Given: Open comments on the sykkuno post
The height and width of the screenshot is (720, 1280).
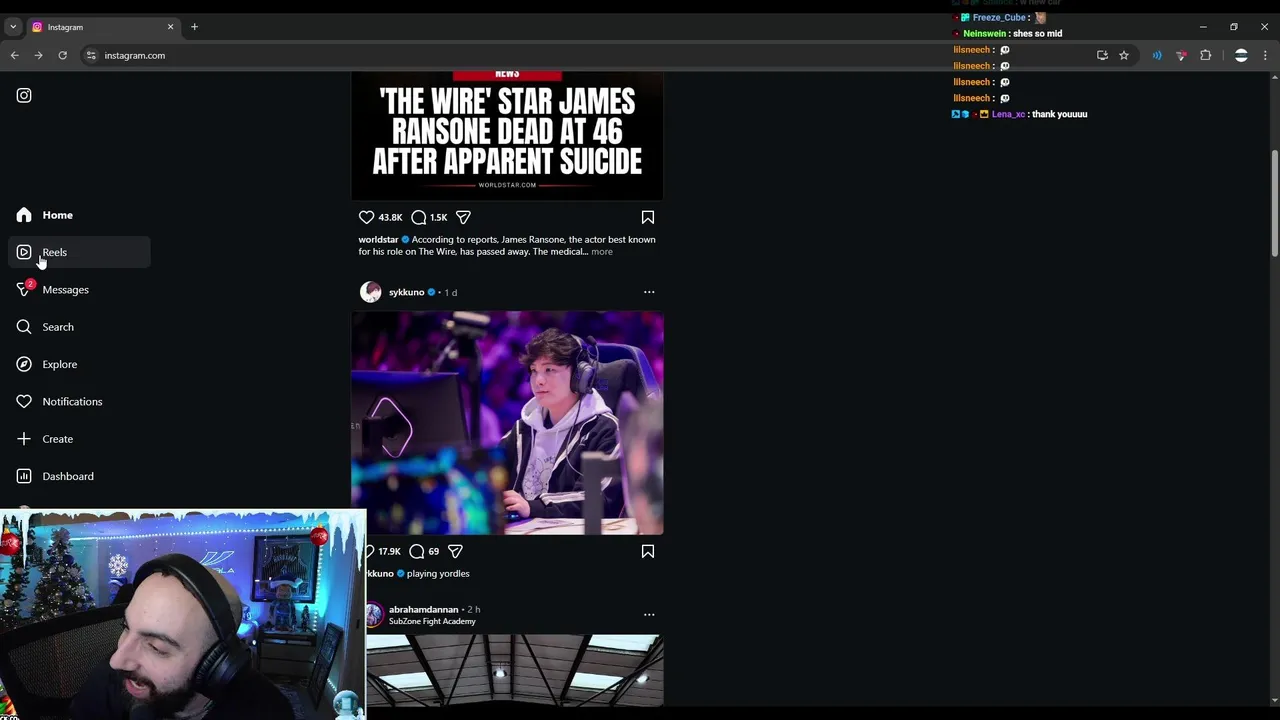Looking at the screenshot, I should pos(417,551).
